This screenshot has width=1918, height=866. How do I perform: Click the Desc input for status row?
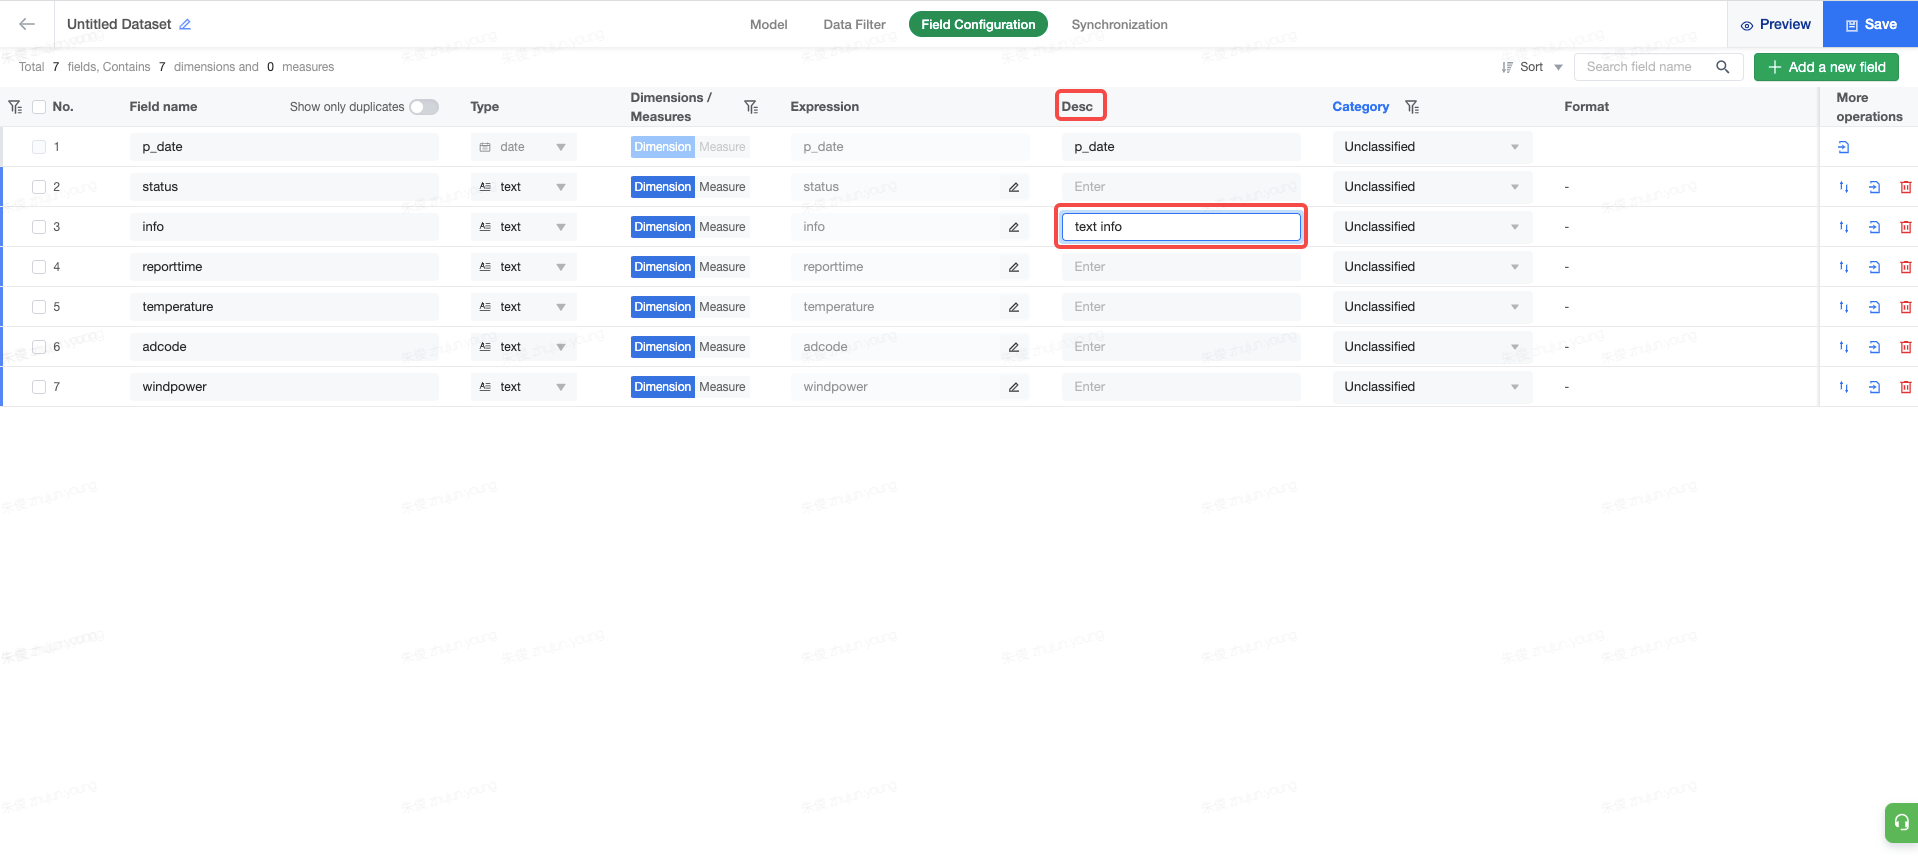pyautogui.click(x=1181, y=187)
